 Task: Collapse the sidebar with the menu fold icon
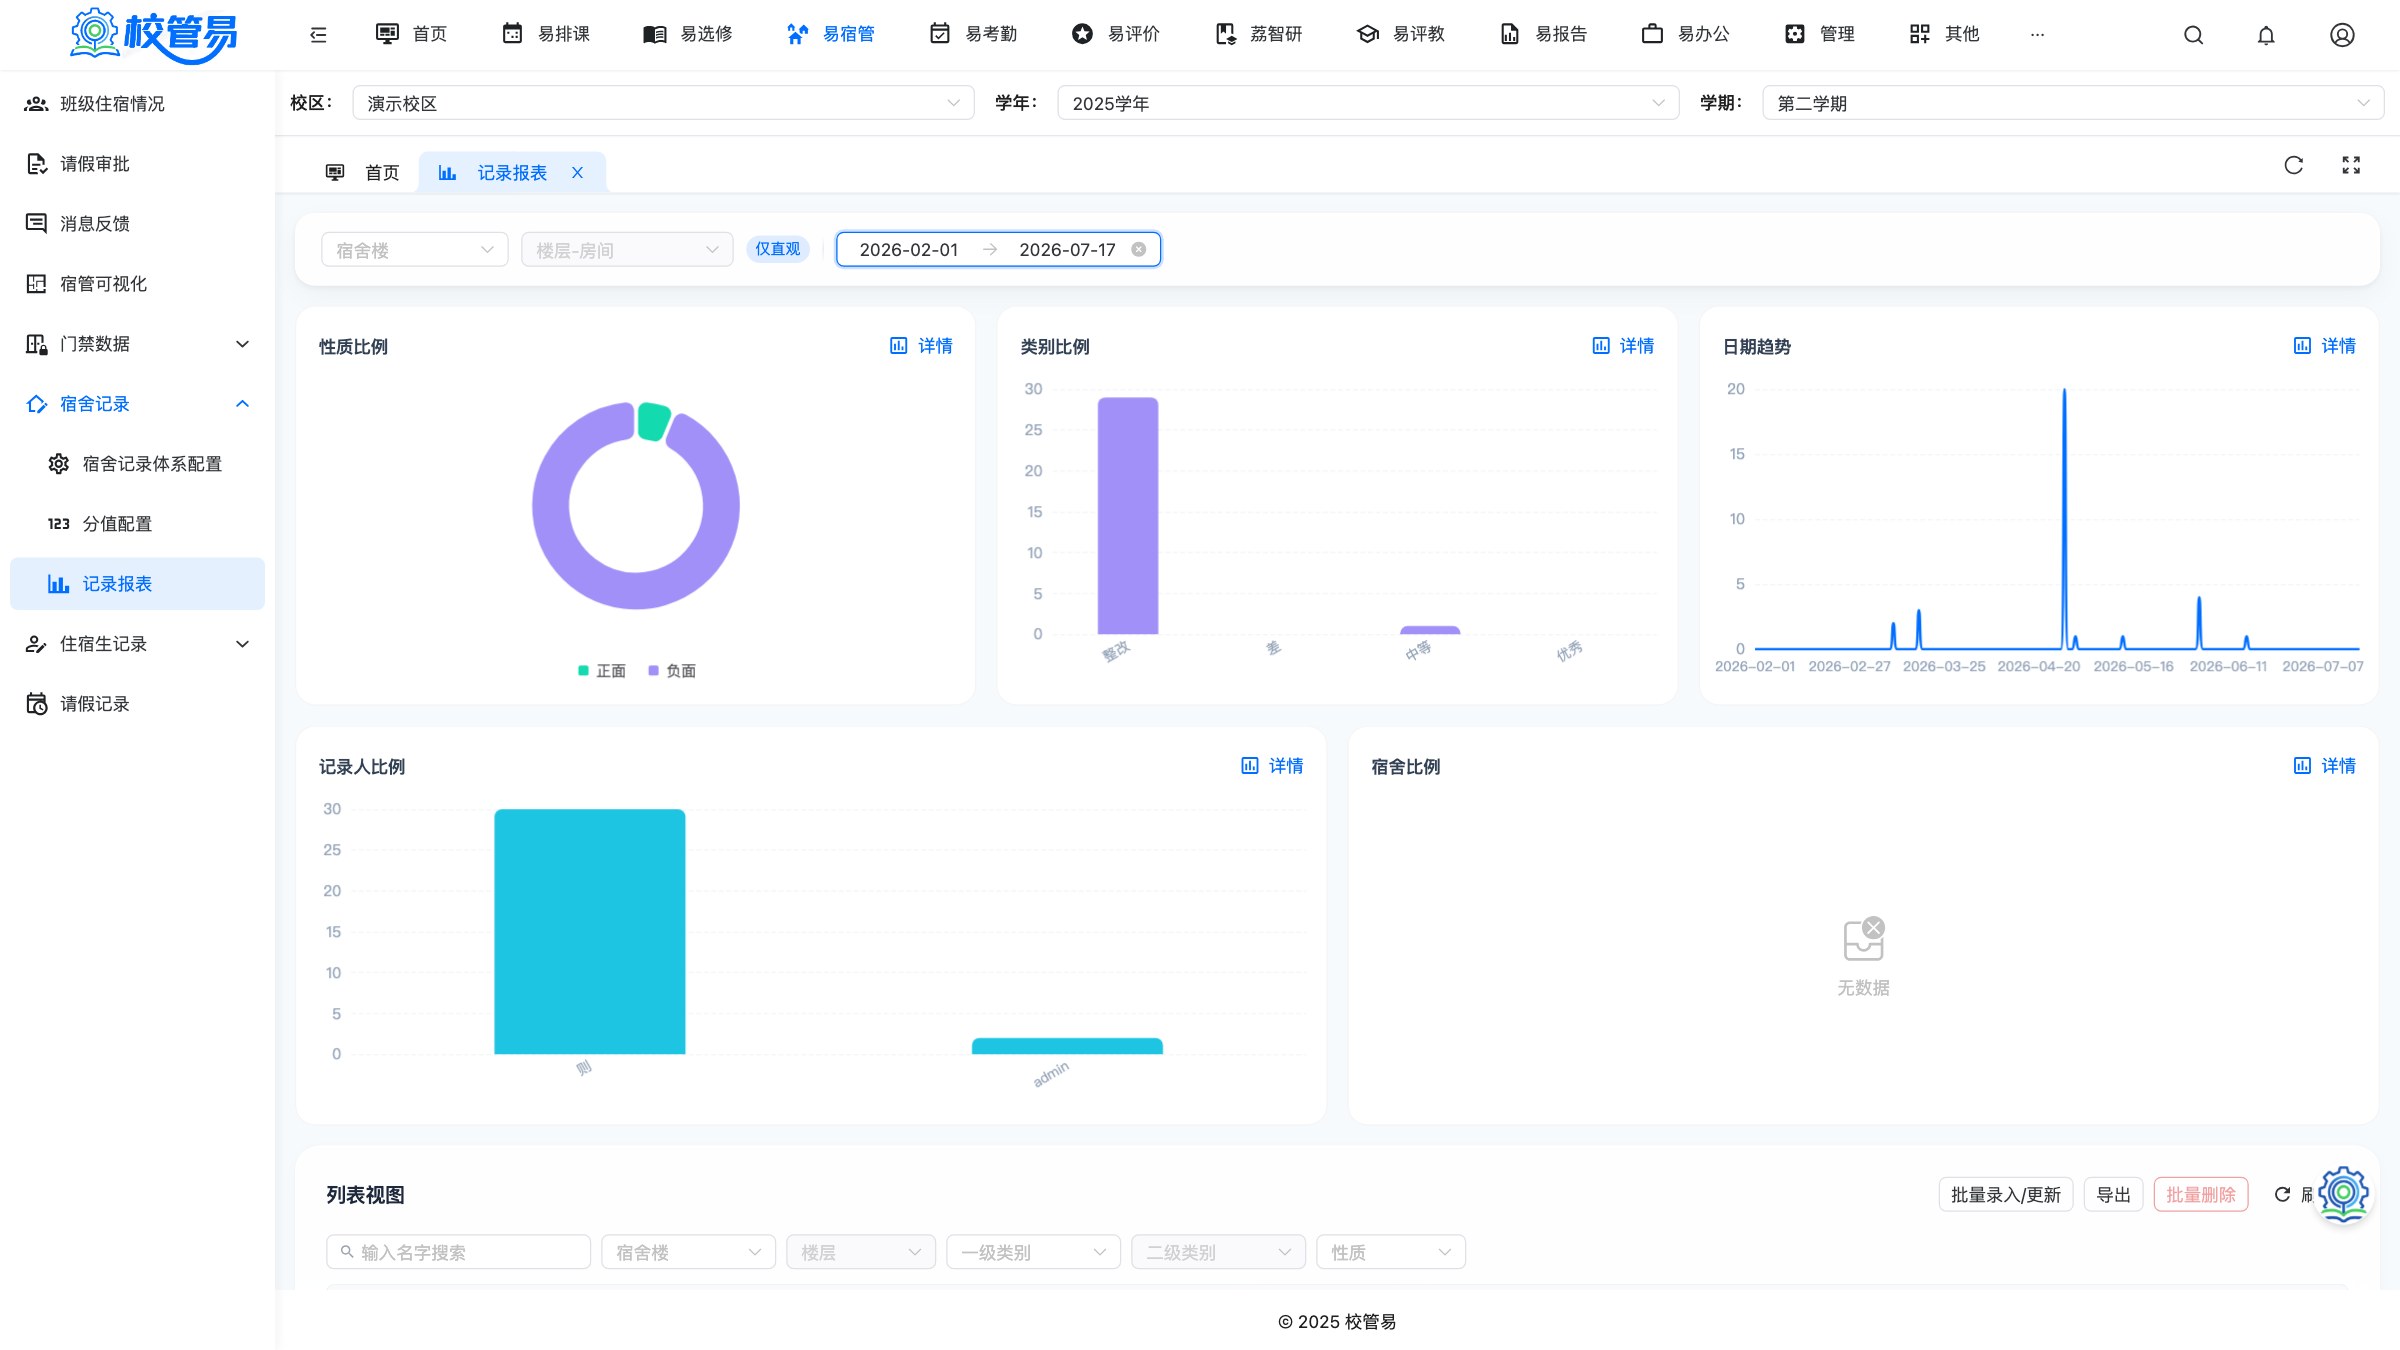point(318,35)
